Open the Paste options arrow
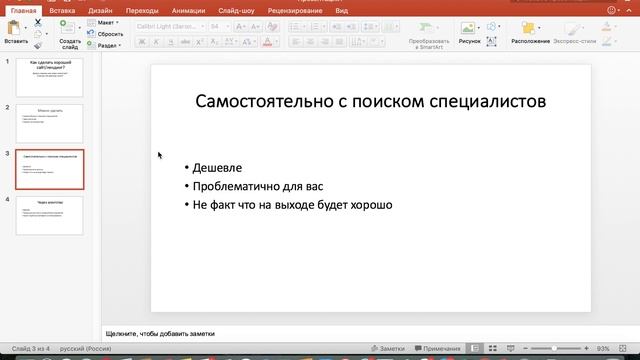 pyautogui.click(x=25, y=28)
